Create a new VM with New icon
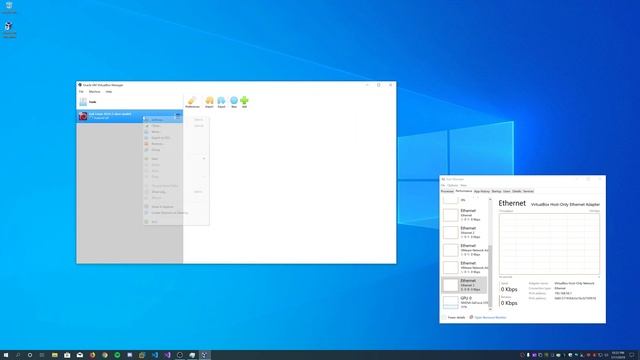 (234, 102)
